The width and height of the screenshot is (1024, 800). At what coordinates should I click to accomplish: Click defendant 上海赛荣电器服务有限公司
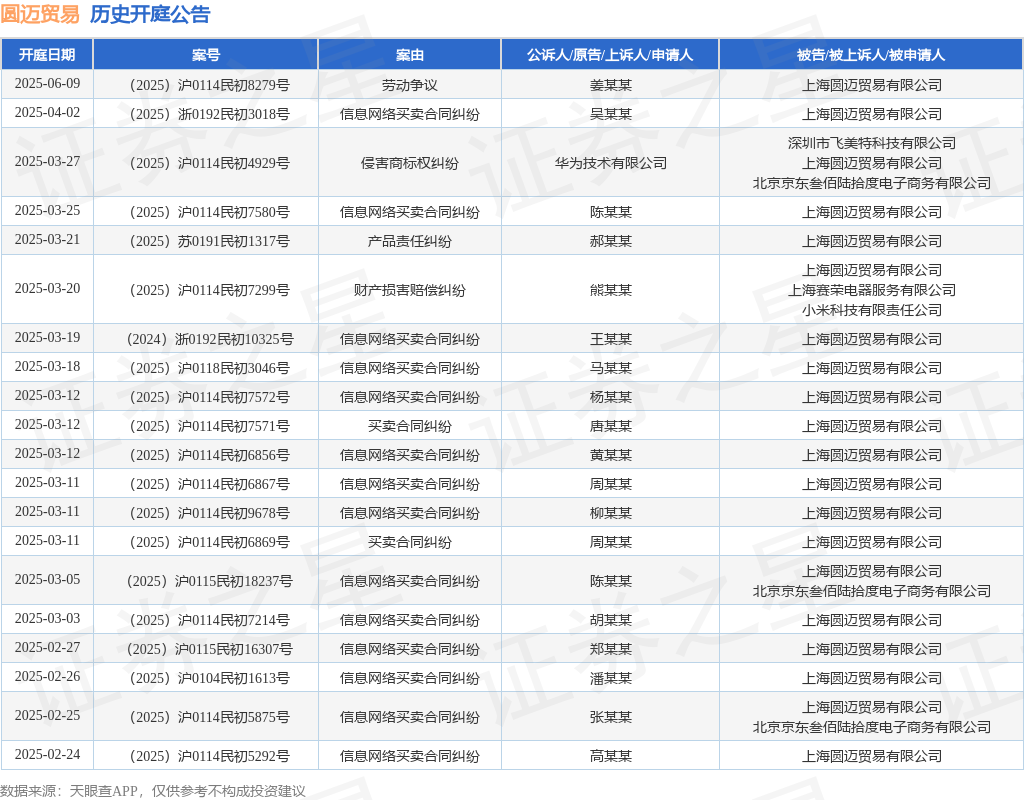872,290
